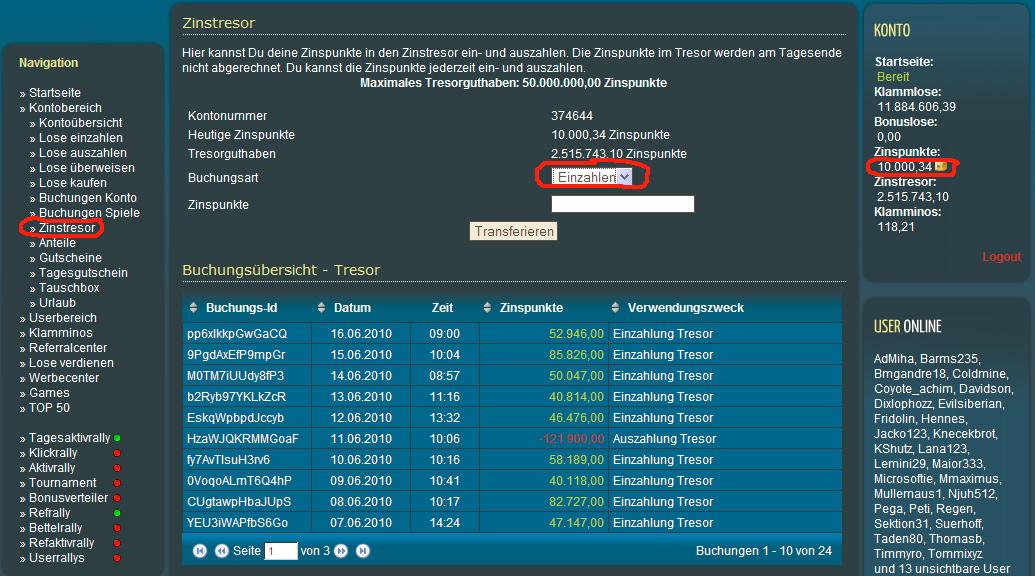Click Klammlose value 11.884.606,39
Viewport: 1035px width, 576px height.
[x=916, y=107]
